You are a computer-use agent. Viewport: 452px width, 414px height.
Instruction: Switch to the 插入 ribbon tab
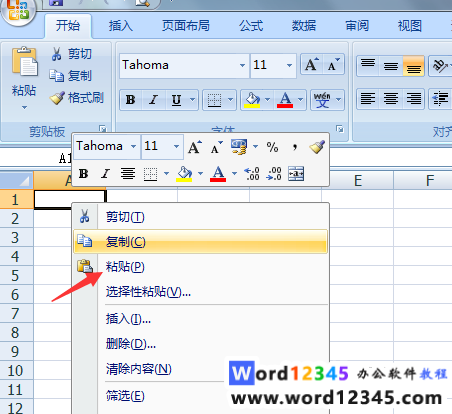point(121,26)
